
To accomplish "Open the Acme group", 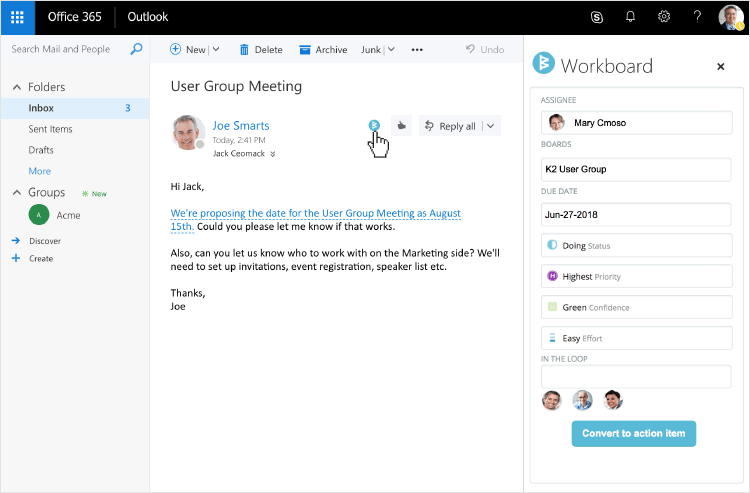I will pyautogui.click(x=68, y=215).
